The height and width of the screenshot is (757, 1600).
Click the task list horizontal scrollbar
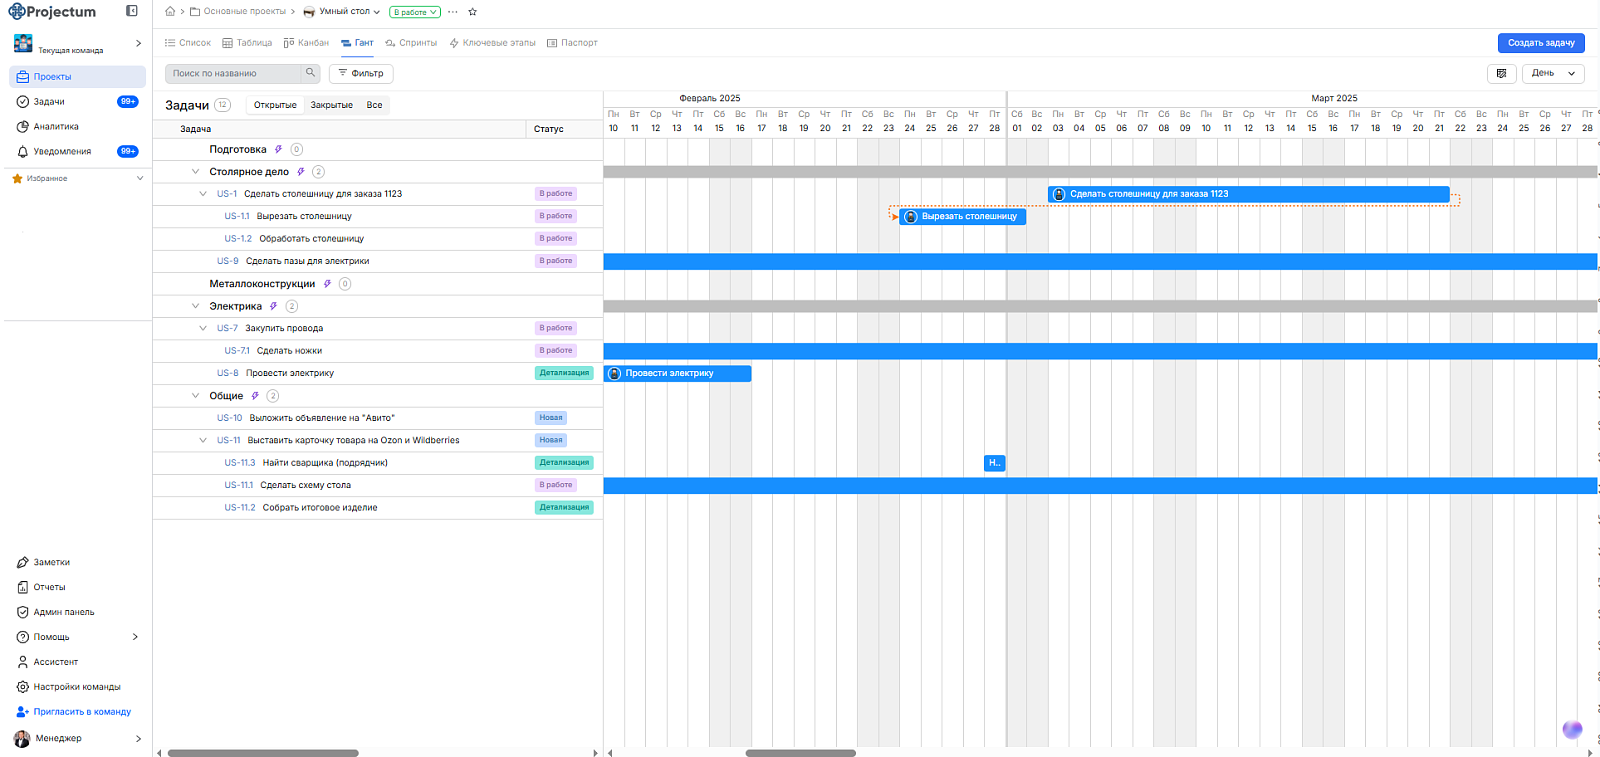point(263,753)
